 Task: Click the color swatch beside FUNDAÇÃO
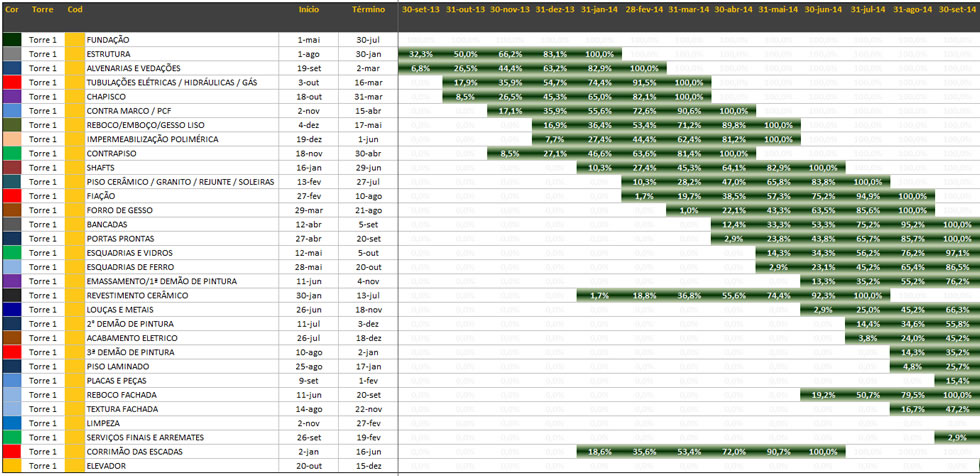pos(11,39)
